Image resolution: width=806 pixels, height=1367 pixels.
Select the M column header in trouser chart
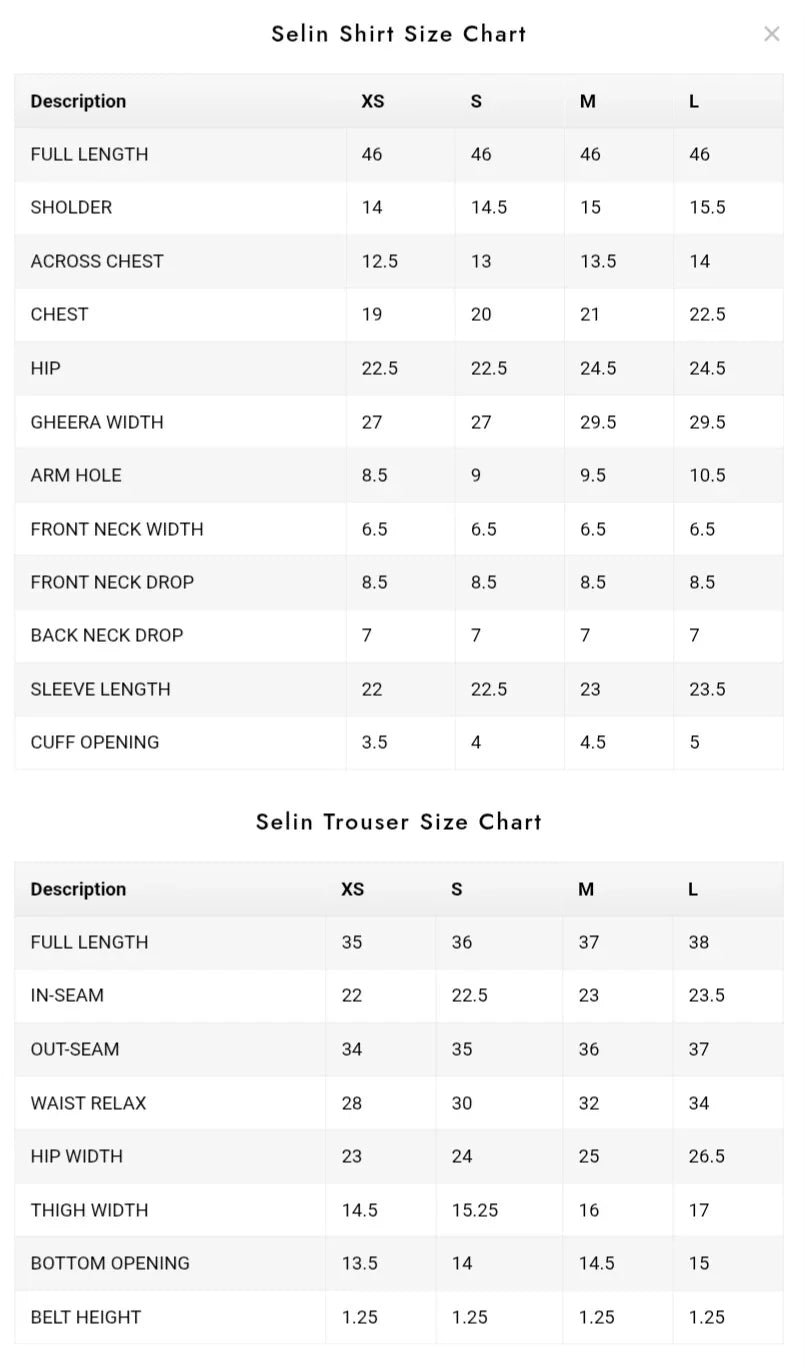586,889
